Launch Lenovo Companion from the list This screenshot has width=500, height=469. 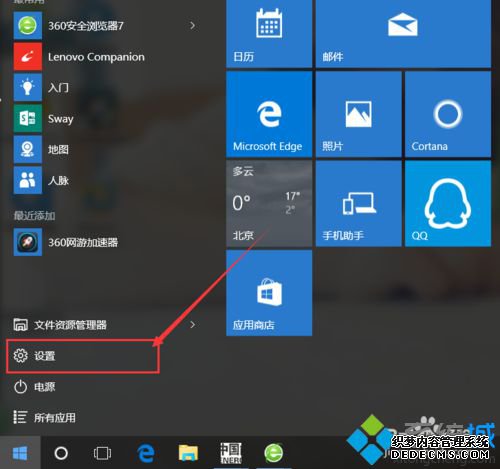coord(107,57)
